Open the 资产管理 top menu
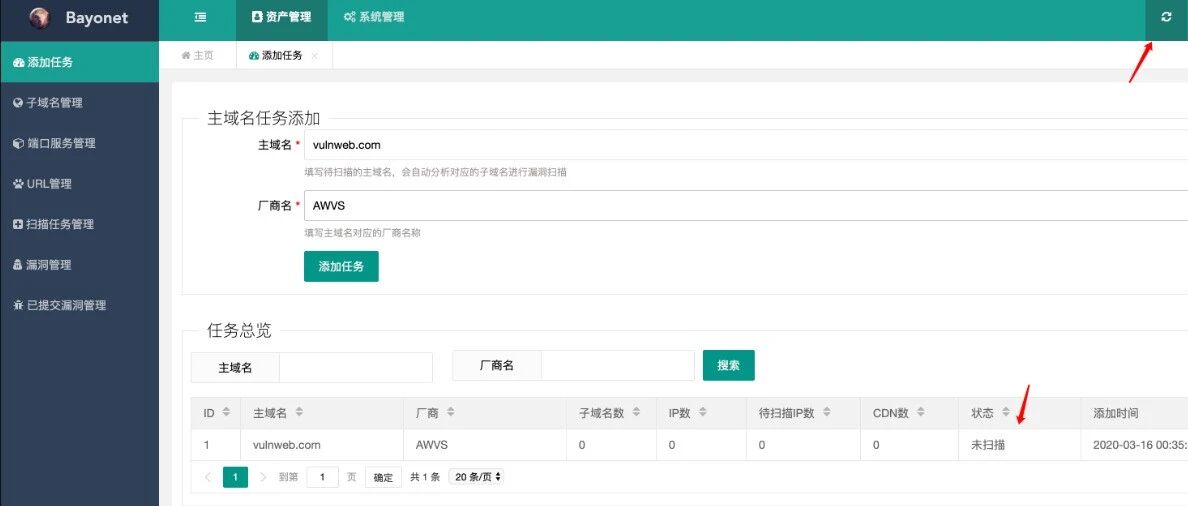Image resolution: width=1188 pixels, height=506 pixels. click(x=281, y=17)
